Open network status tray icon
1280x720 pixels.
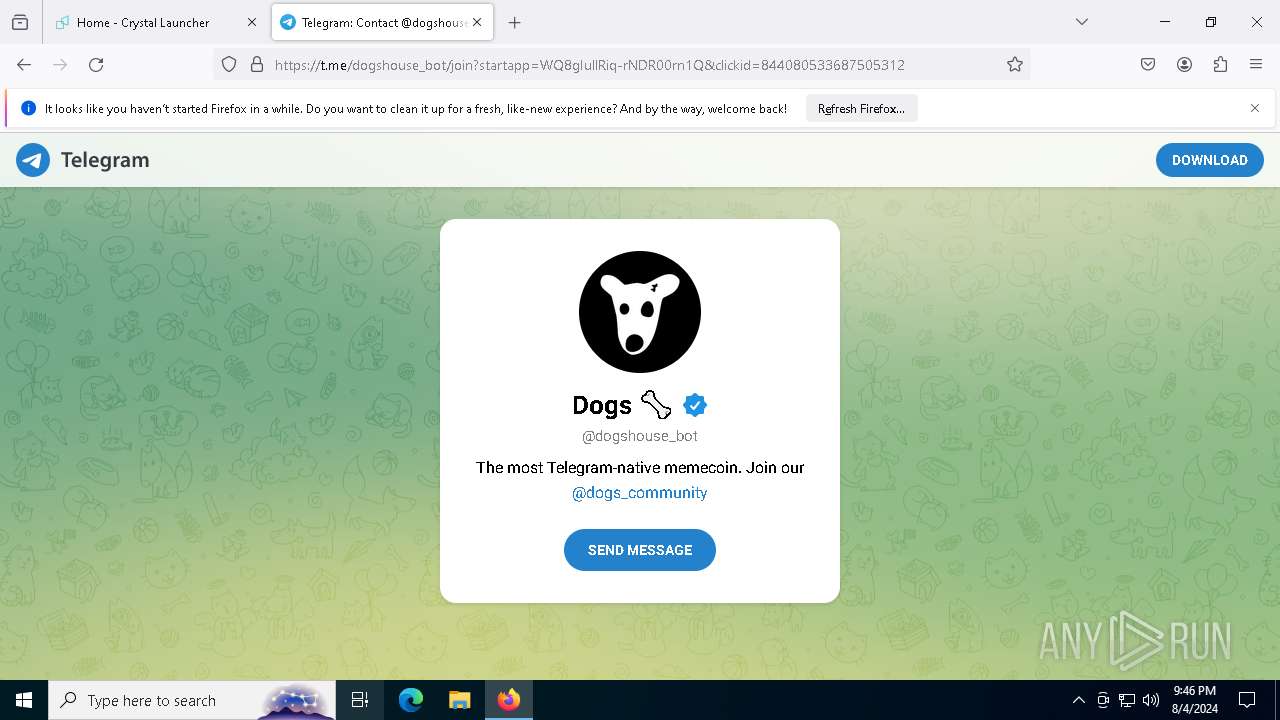[x=1127, y=700]
